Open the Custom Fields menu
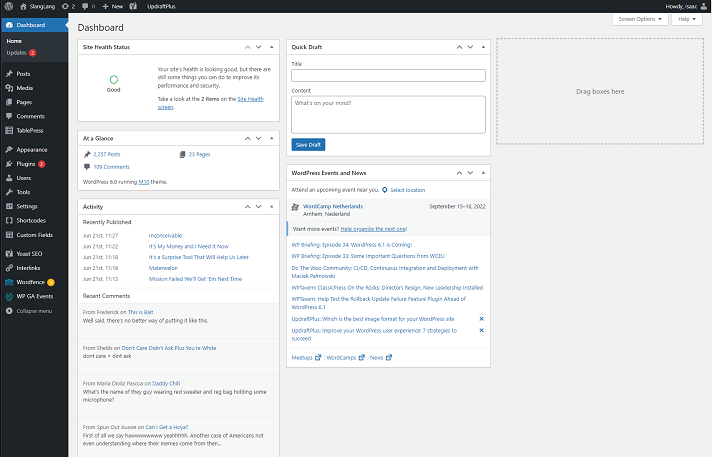 click(35, 235)
